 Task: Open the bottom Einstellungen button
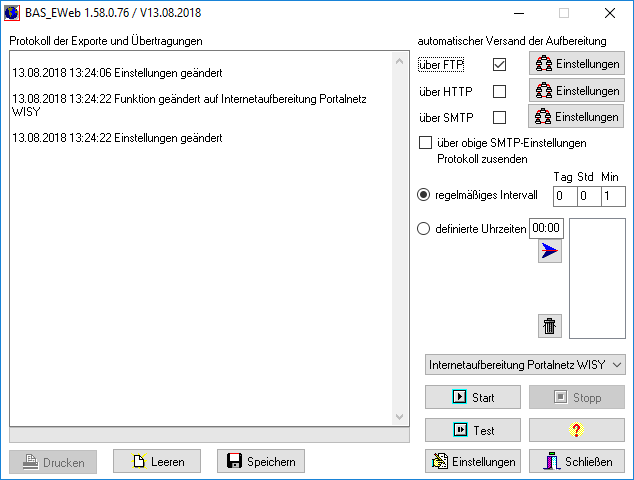point(473,461)
